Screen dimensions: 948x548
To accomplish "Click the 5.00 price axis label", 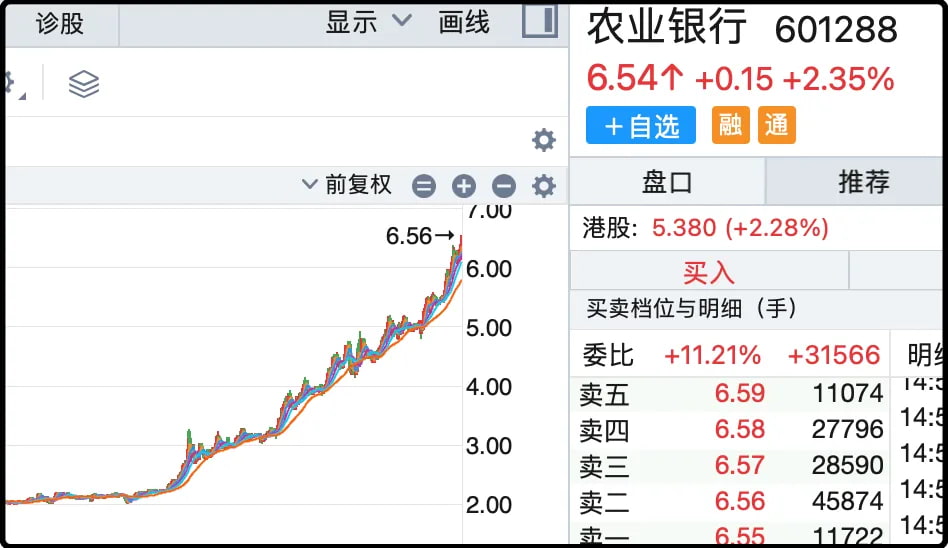I will click(489, 328).
